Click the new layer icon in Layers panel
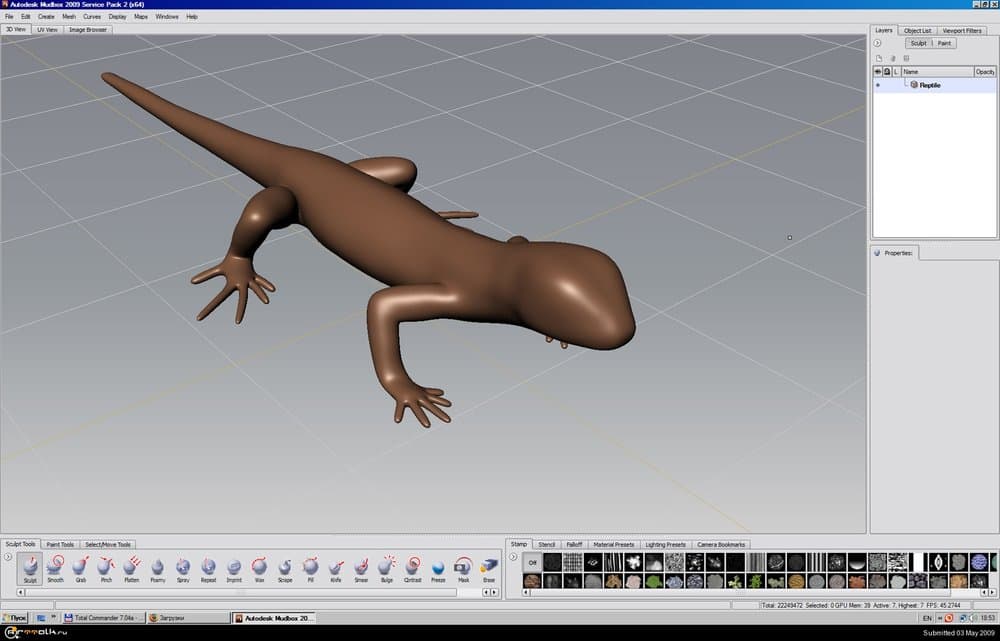 tap(879, 58)
